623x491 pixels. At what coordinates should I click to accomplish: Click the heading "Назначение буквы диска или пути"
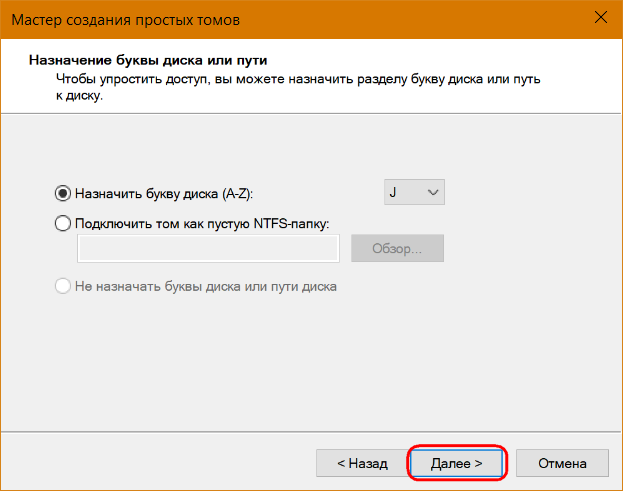[x=148, y=60]
